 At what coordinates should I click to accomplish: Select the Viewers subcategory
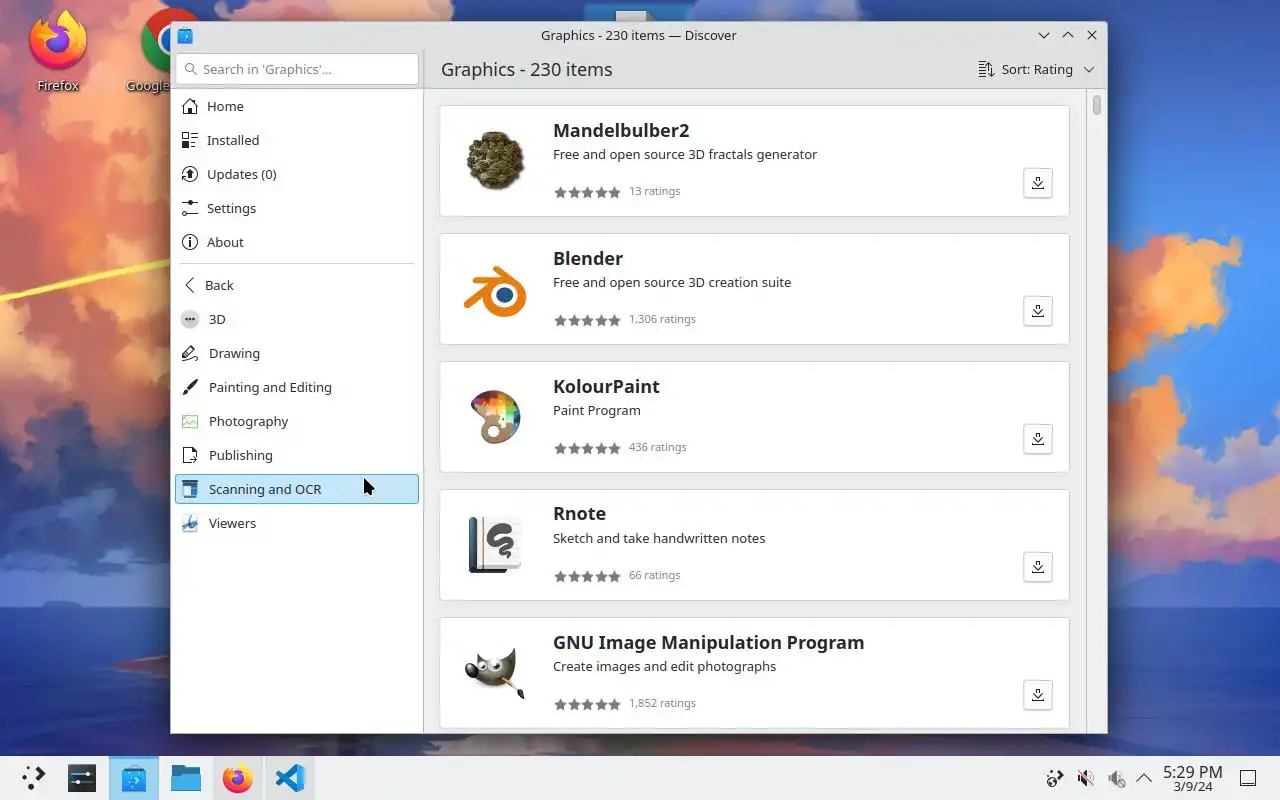(x=297, y=523)
